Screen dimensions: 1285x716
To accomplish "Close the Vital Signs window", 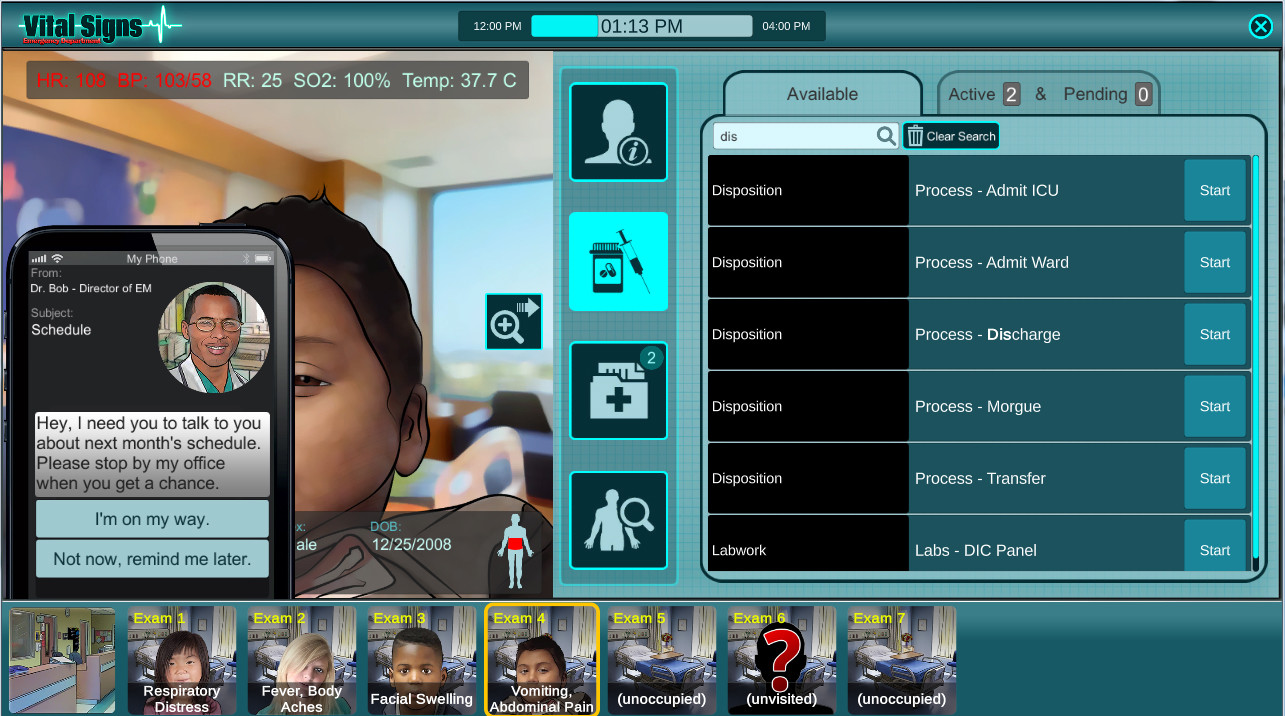I will click(x=1261, y=27).
